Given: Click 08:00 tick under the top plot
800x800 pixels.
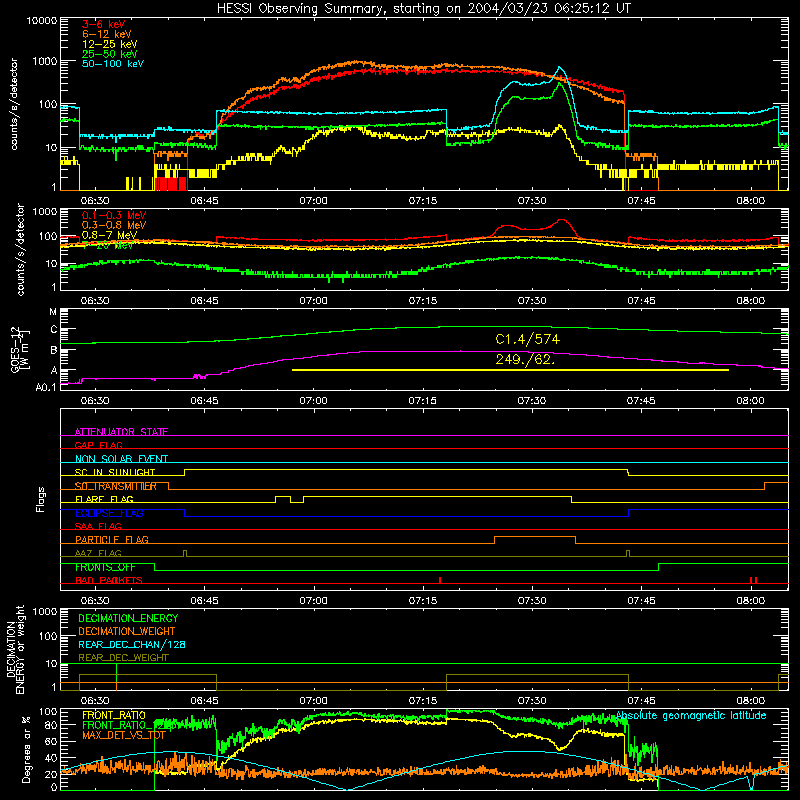Looking at the screenshot, I should tap(751, 201).
